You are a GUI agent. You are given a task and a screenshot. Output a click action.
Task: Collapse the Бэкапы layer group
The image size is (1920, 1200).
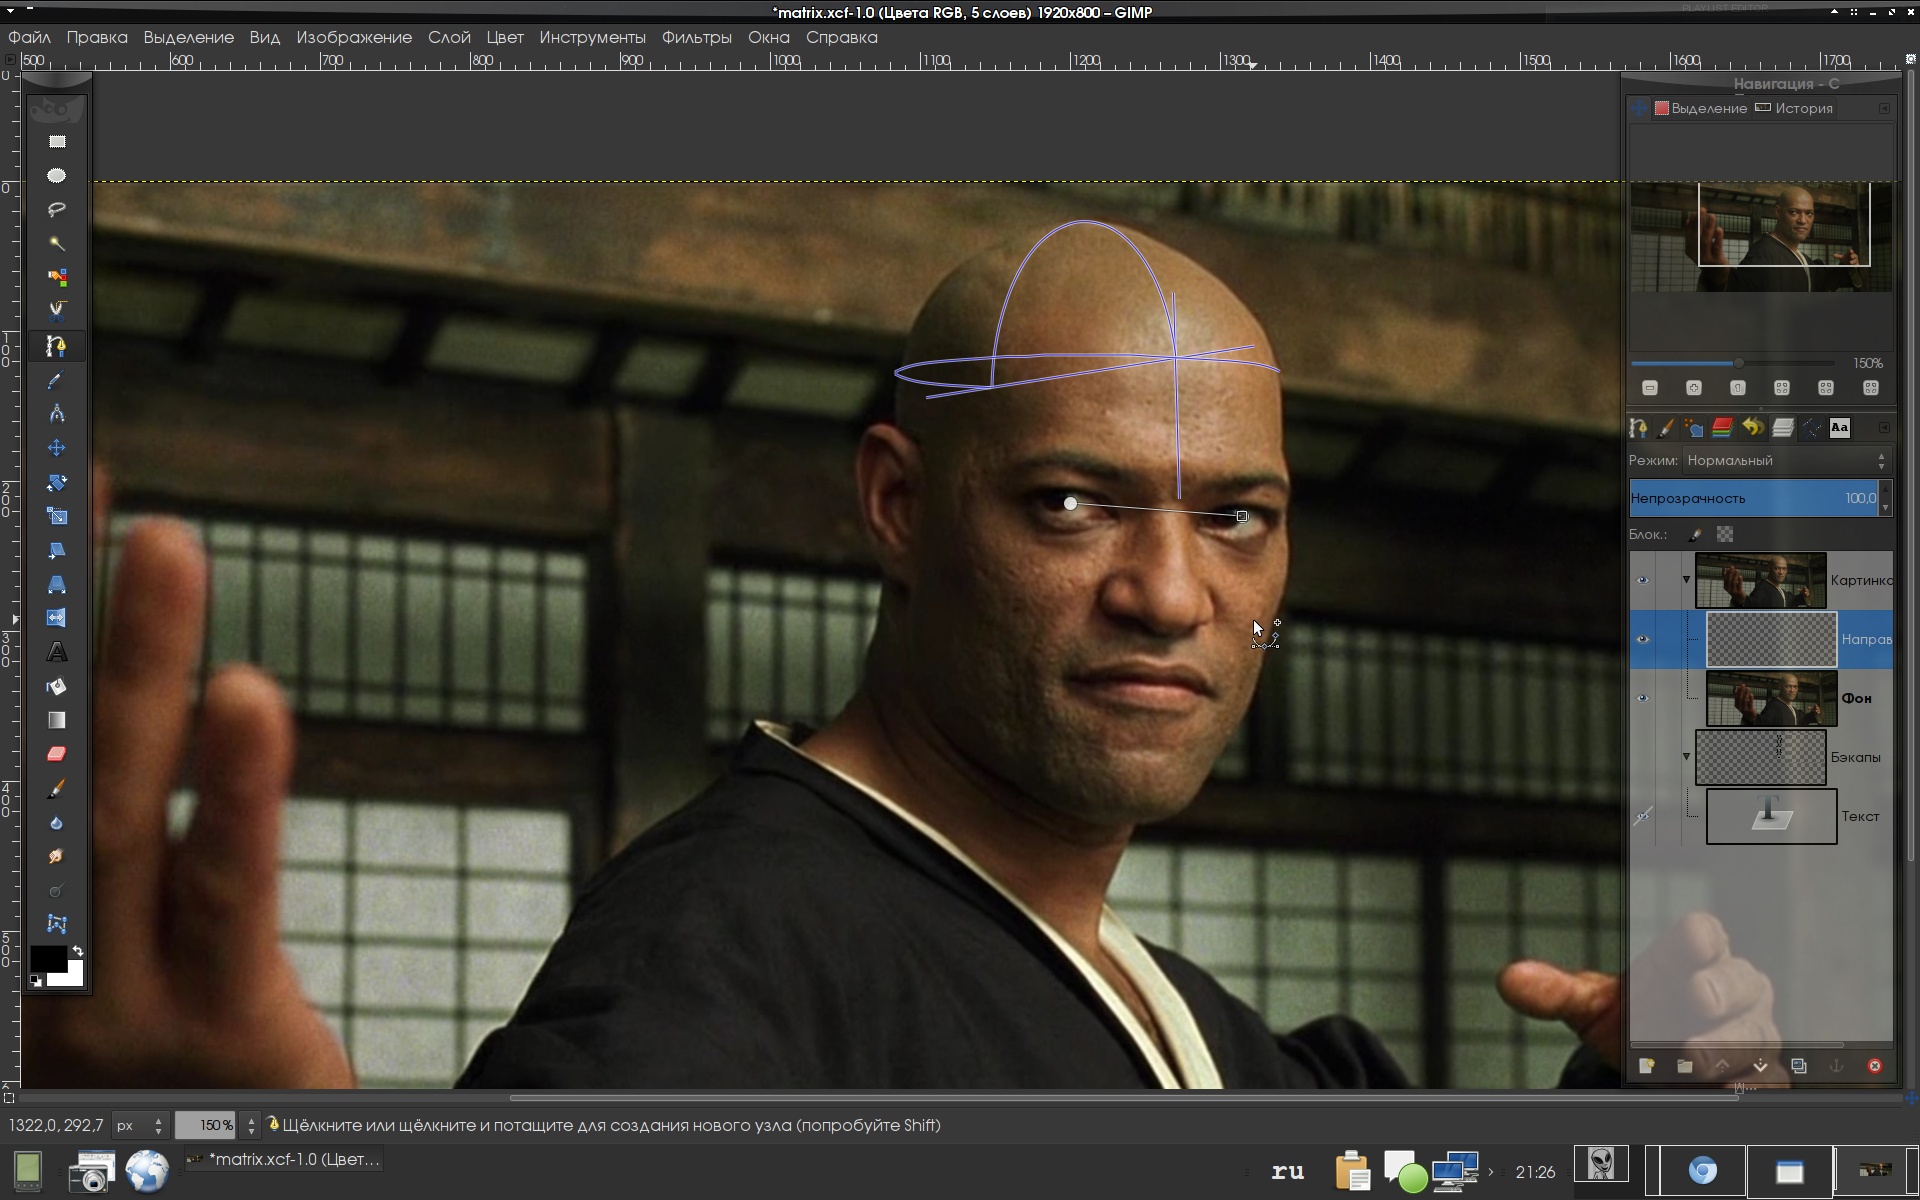point(1686,757)
